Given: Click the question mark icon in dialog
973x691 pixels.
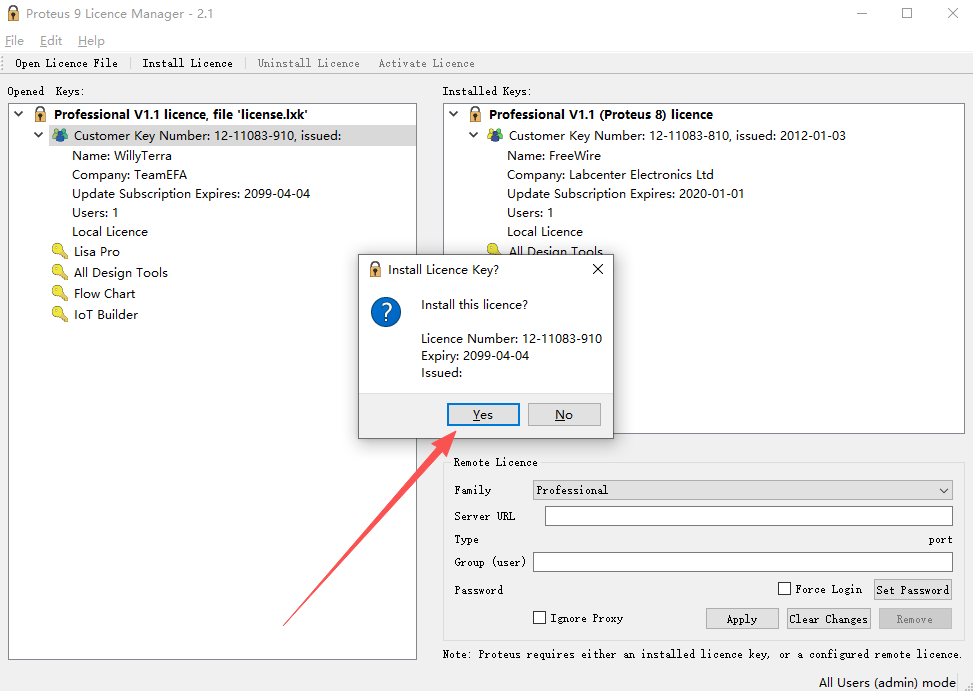Looking at the screenshot, I should [386, 312].
